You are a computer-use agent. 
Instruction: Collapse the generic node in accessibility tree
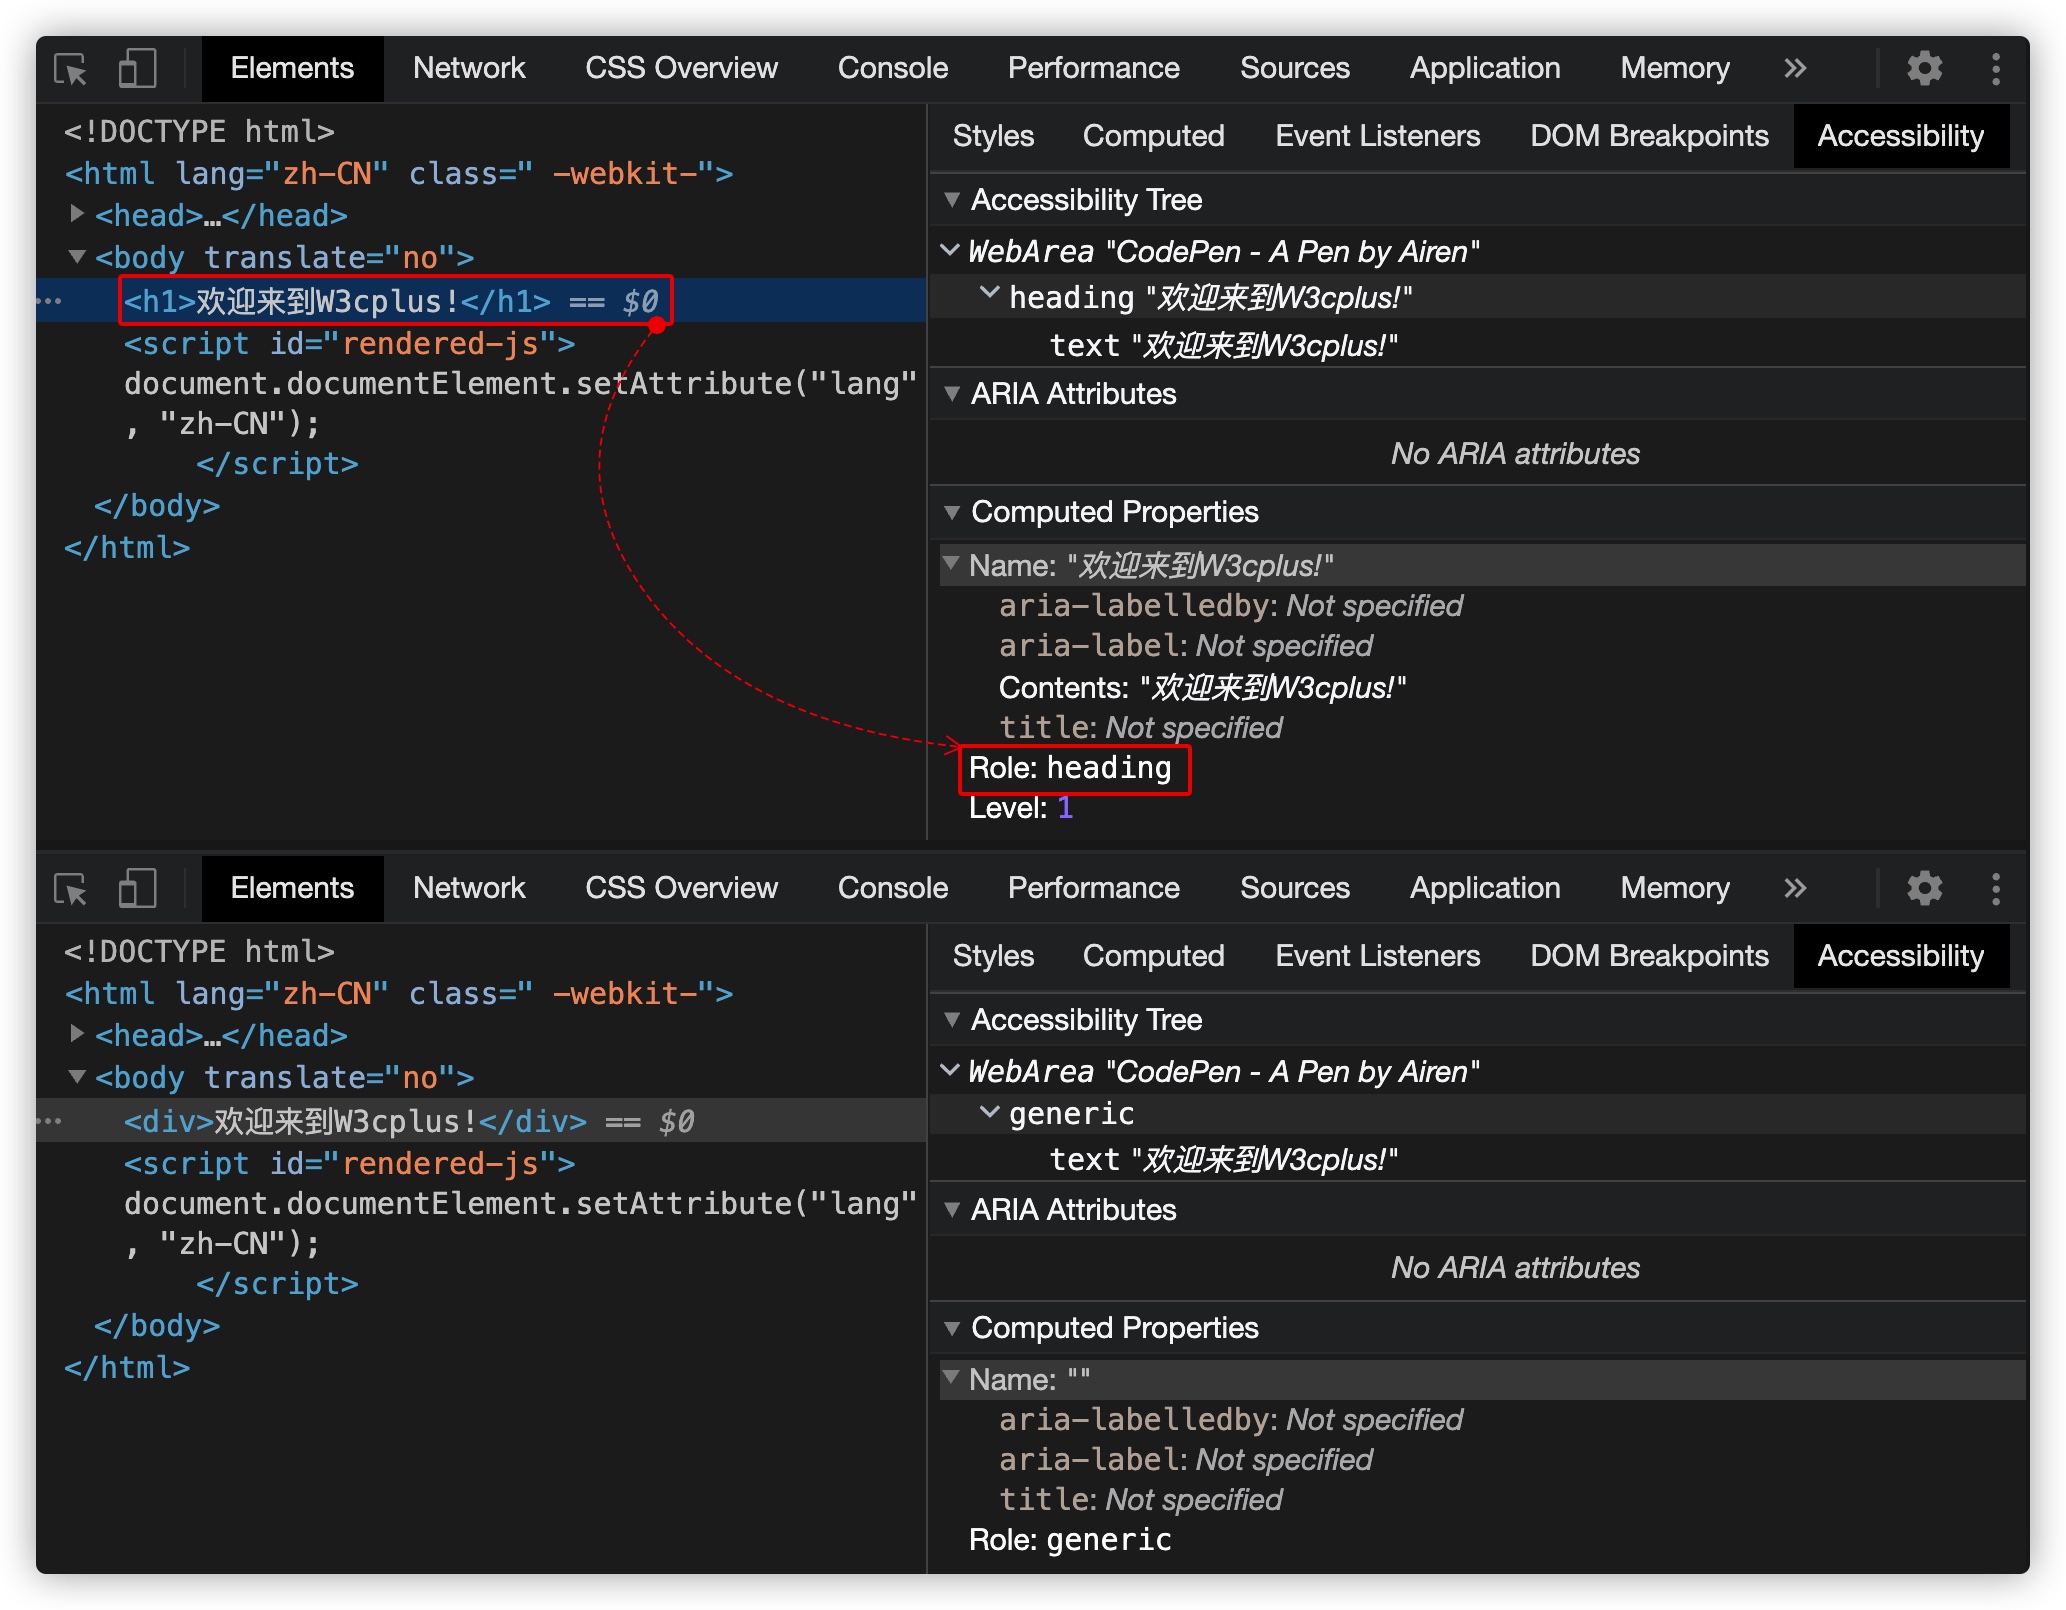pyautogui.click(x=990, y=1111)
